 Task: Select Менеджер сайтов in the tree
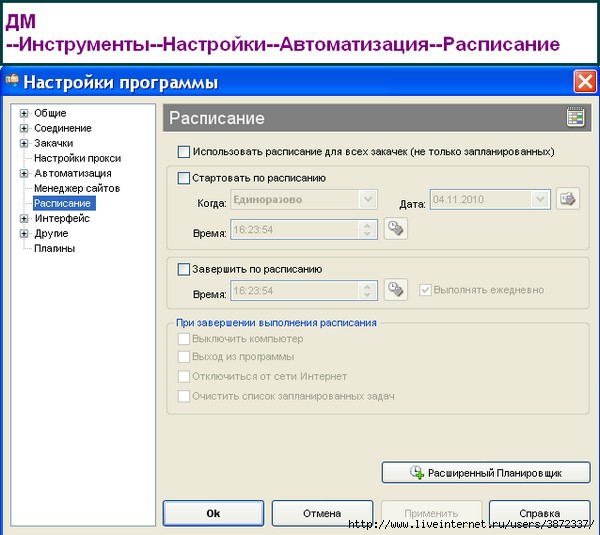tap(77, 188)
